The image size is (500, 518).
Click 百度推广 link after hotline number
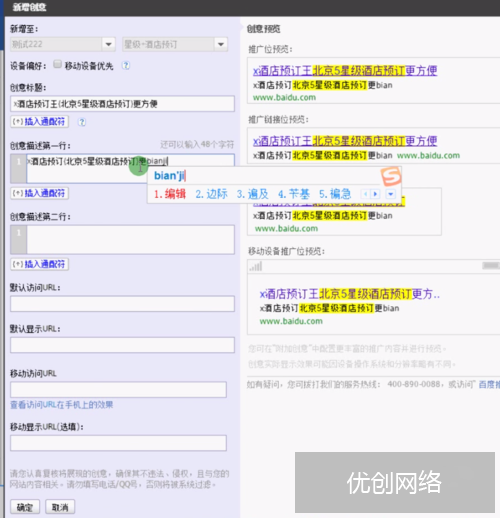pos(489,384)
